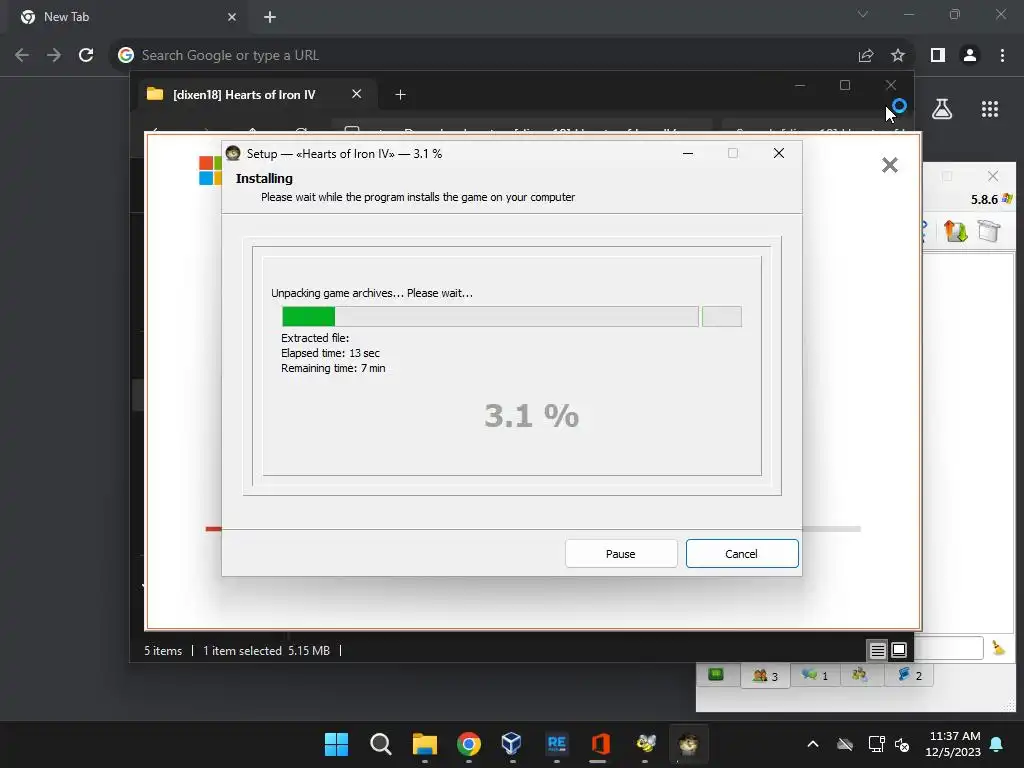Focus the text field beside the broom
This screenshot has width=1024, height=768.
click(948, 648)
